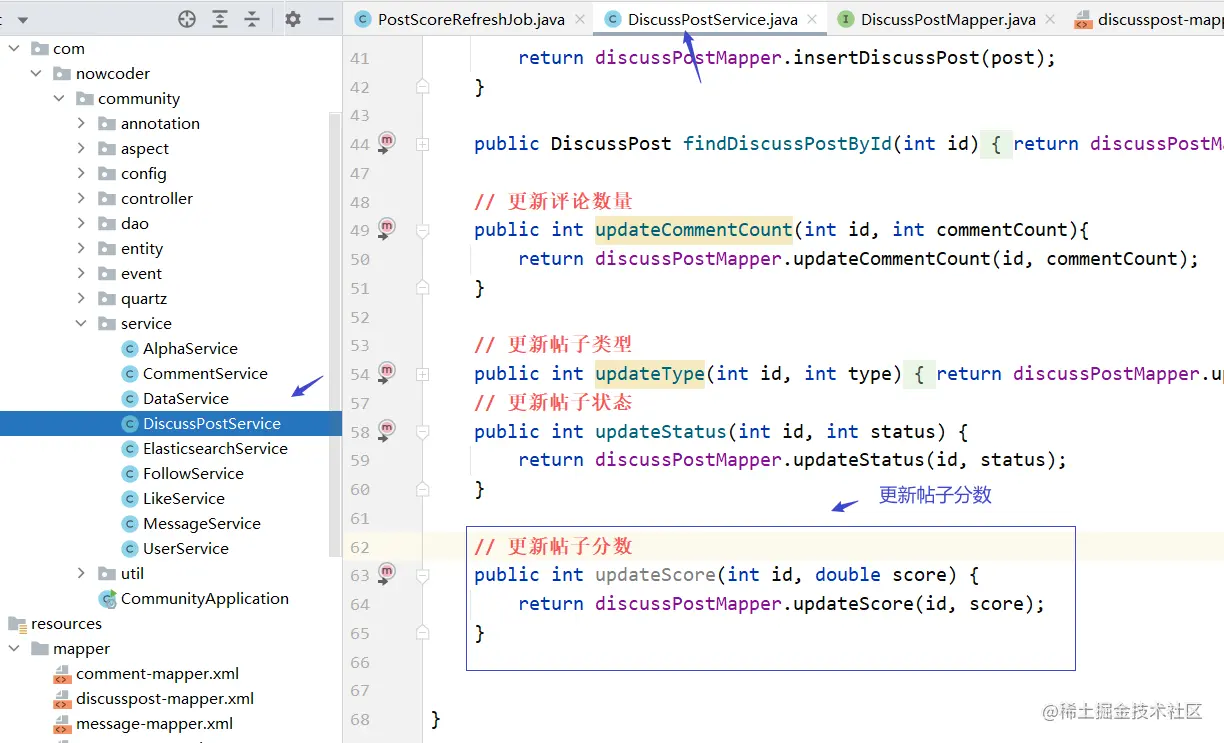Switch to PostScoreRefreshJob.java tab
This screenshot has width=1224, height=743.
471,19
